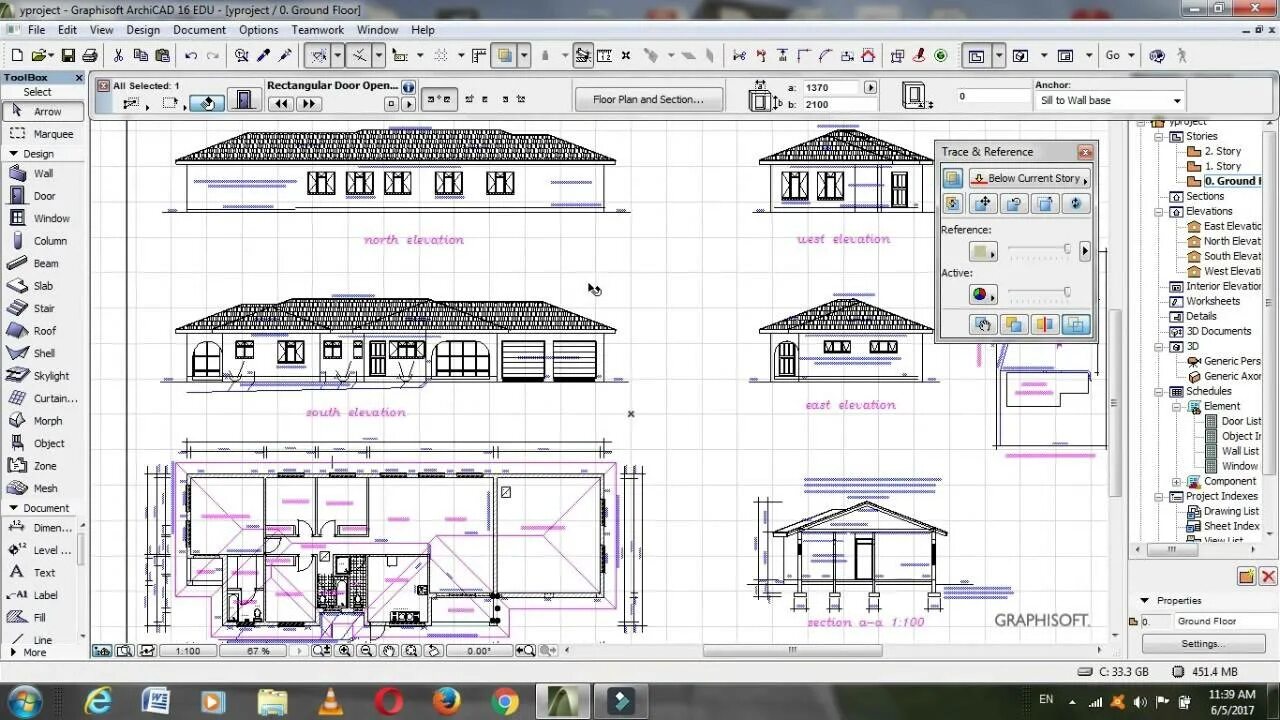
Task: Toggle Trace on/off in Trace & Reference
Action: click(x=953, y=178)
